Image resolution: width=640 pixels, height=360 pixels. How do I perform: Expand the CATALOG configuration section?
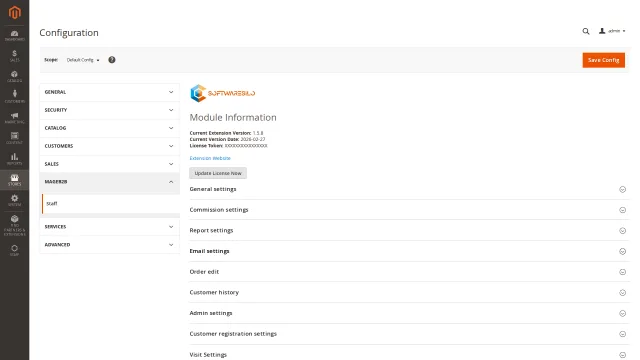point(109,128)
